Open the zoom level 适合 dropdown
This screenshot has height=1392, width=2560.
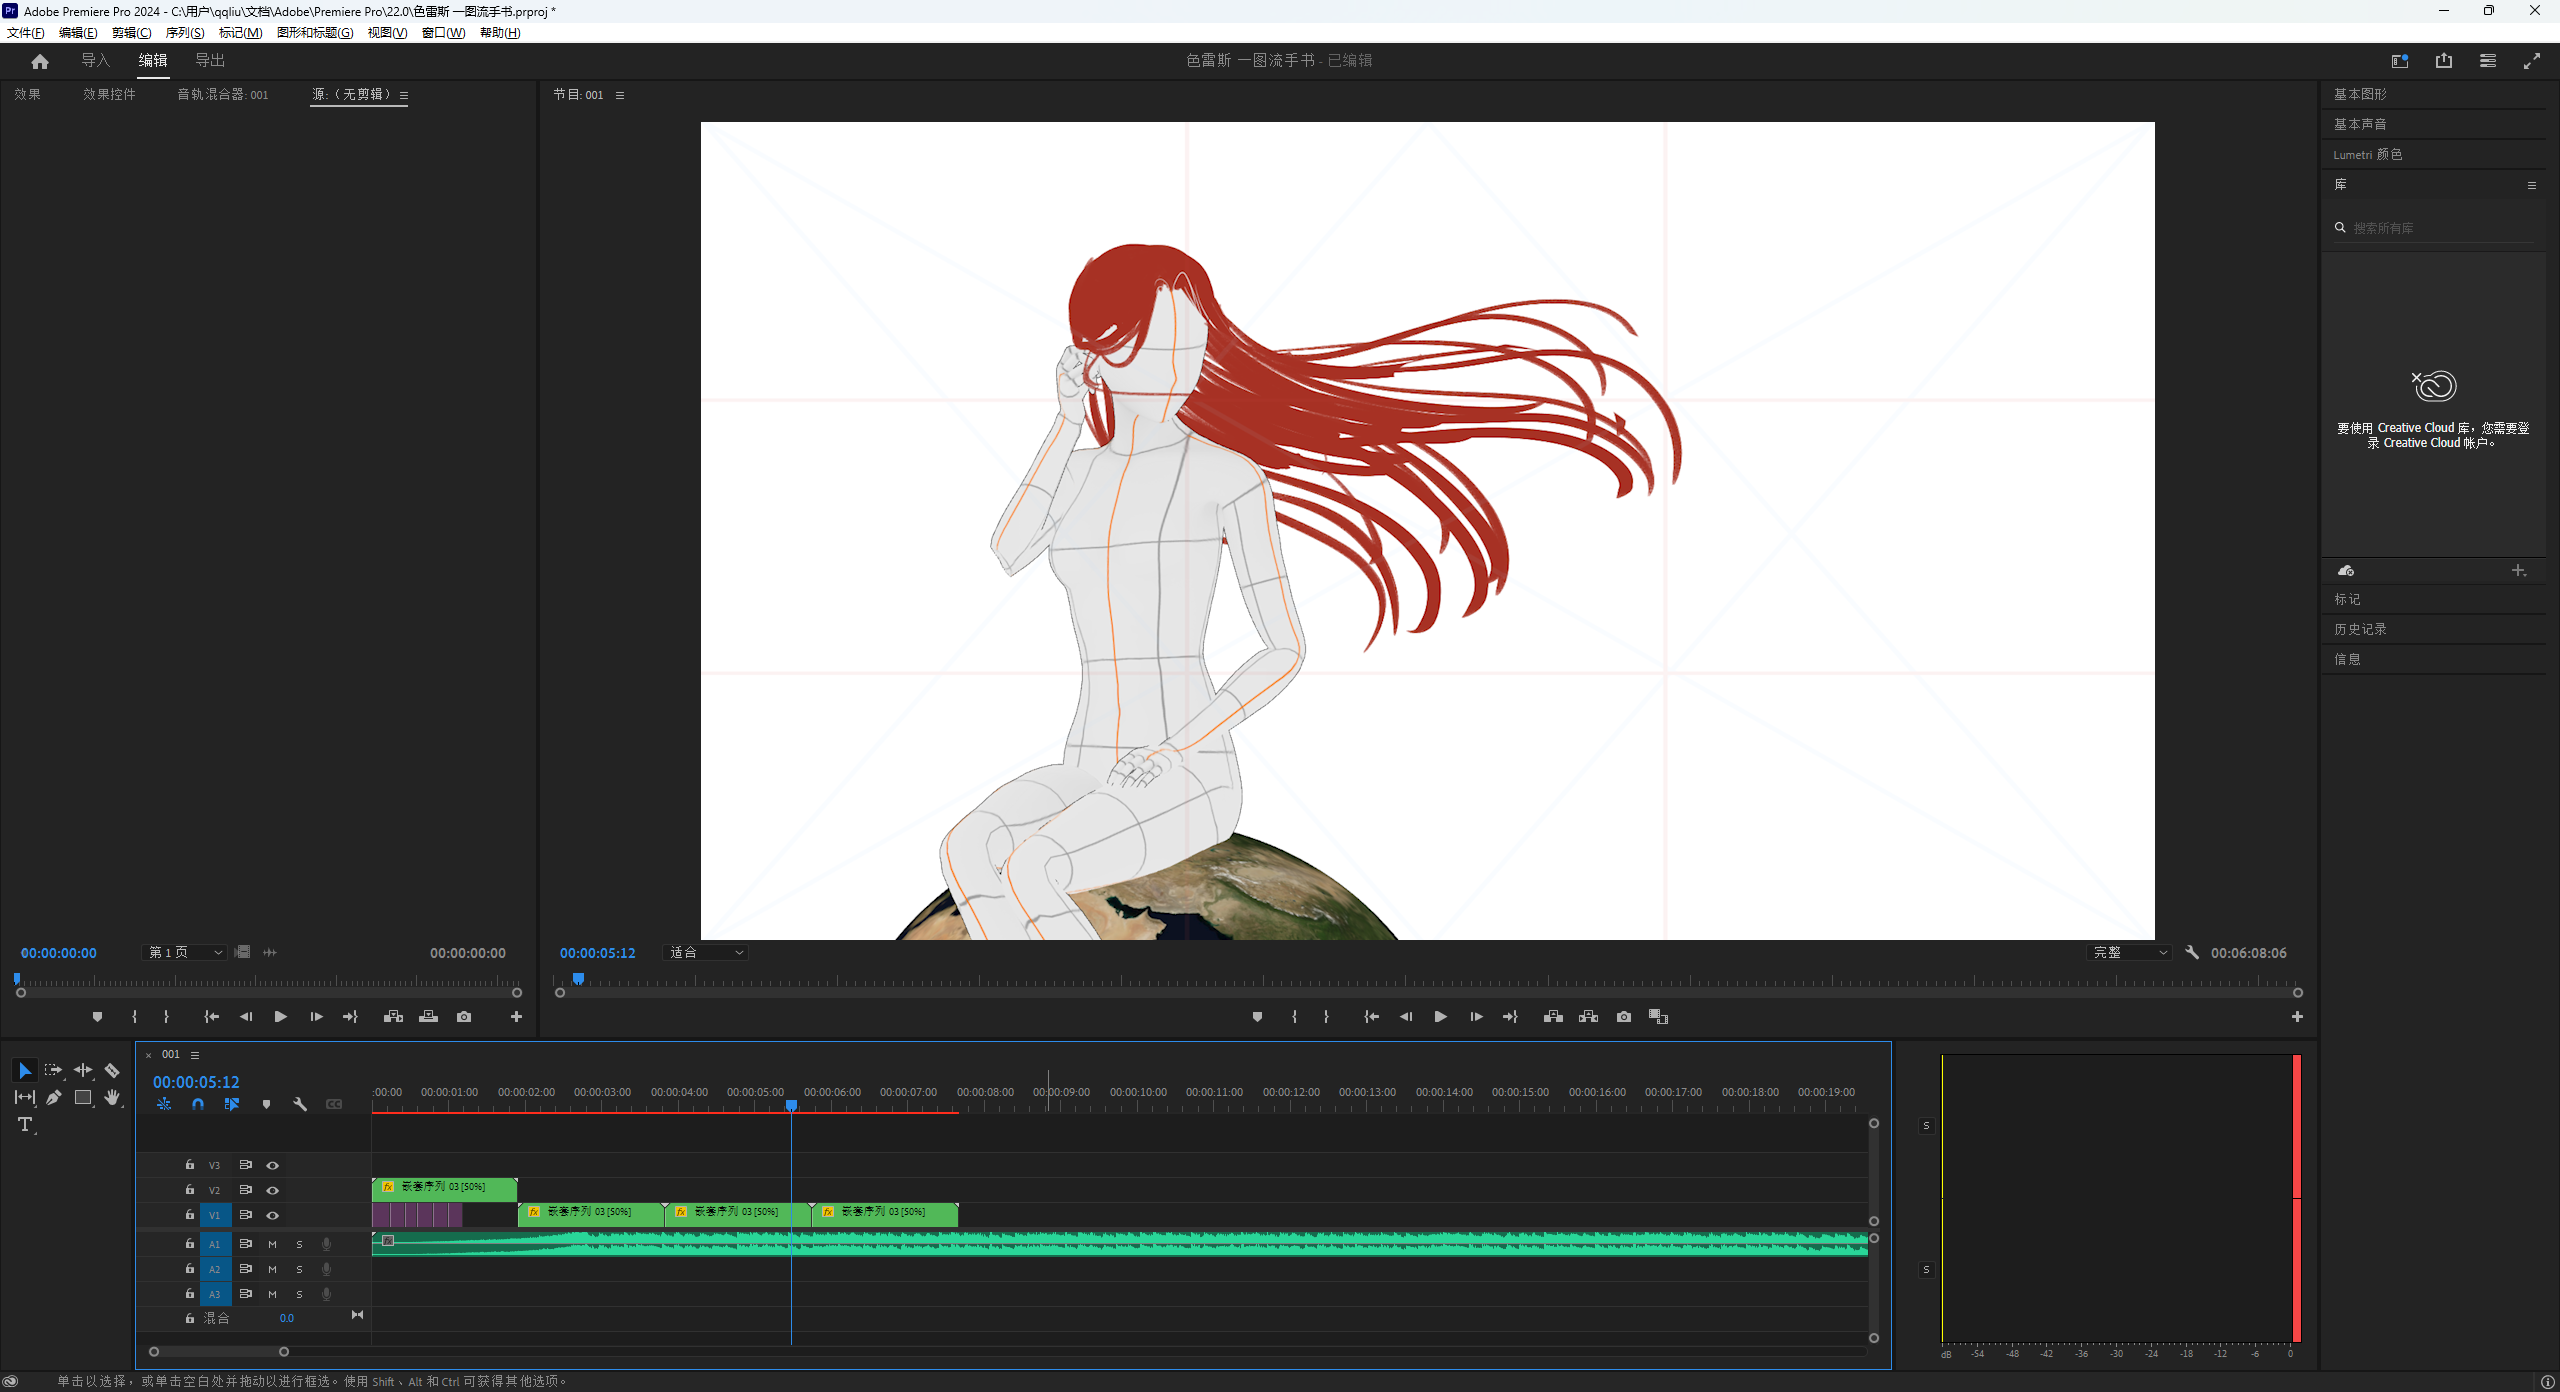(x=706, y=952)
